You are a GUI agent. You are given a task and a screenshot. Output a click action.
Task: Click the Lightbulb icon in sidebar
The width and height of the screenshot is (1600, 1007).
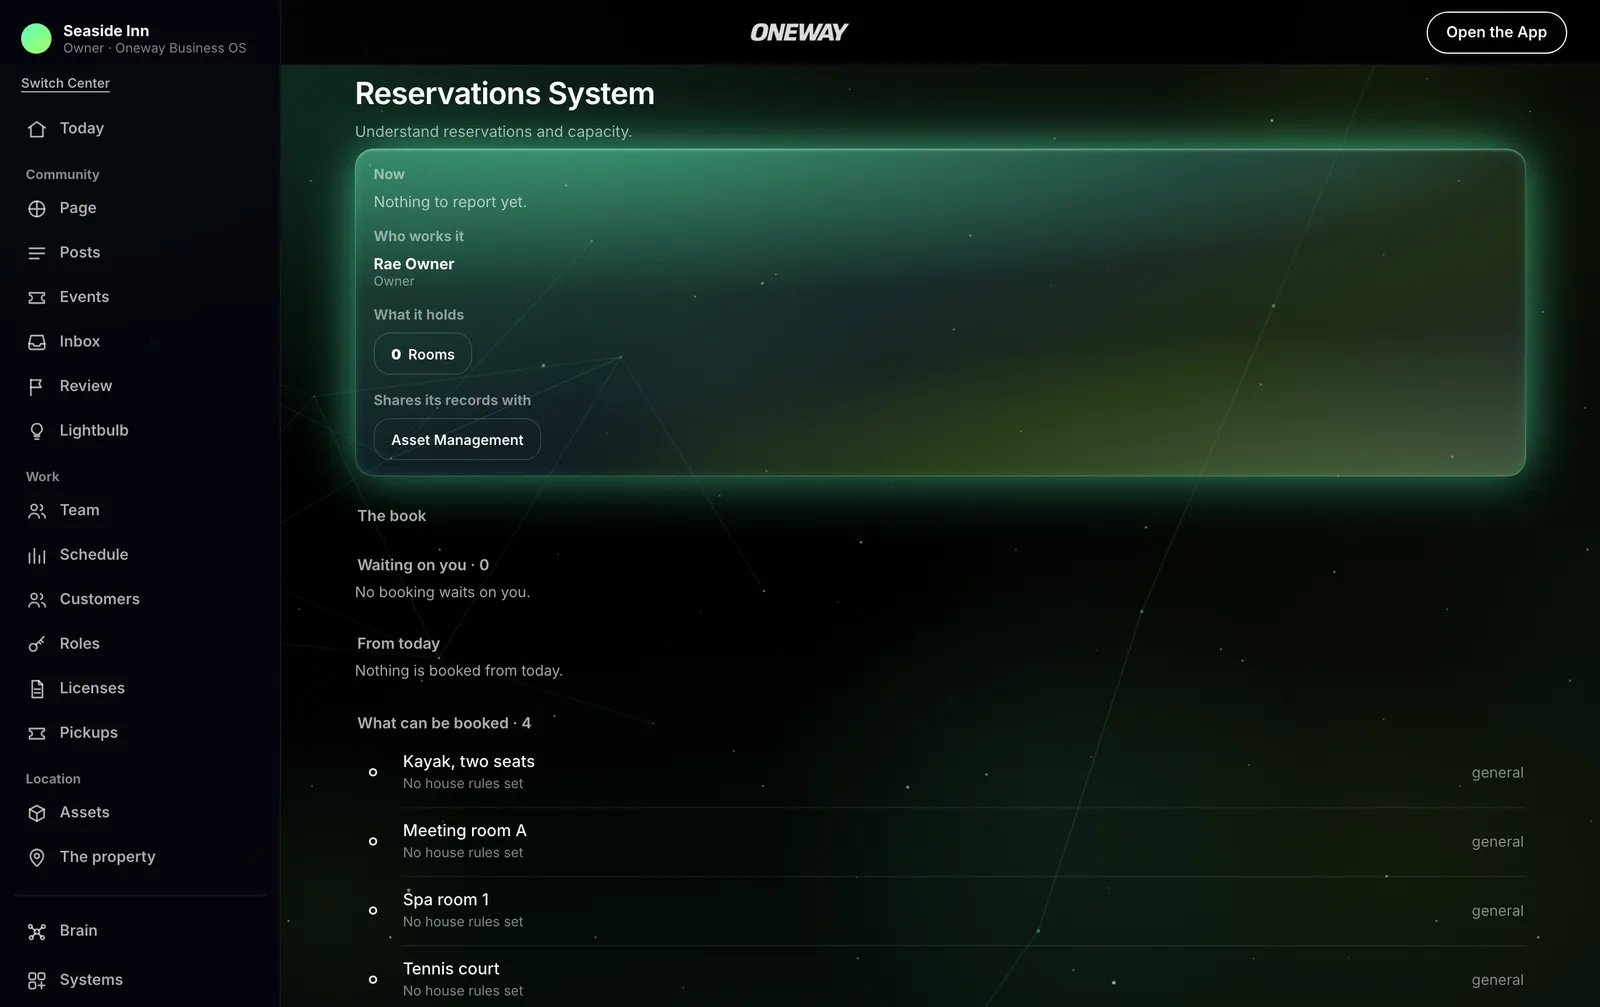37,431
